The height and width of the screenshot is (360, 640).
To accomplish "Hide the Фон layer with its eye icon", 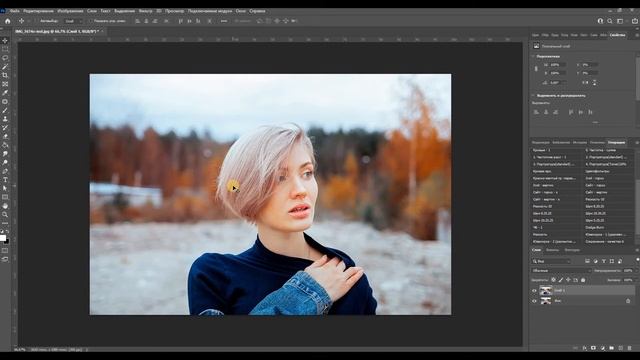I will pos(534,301).
